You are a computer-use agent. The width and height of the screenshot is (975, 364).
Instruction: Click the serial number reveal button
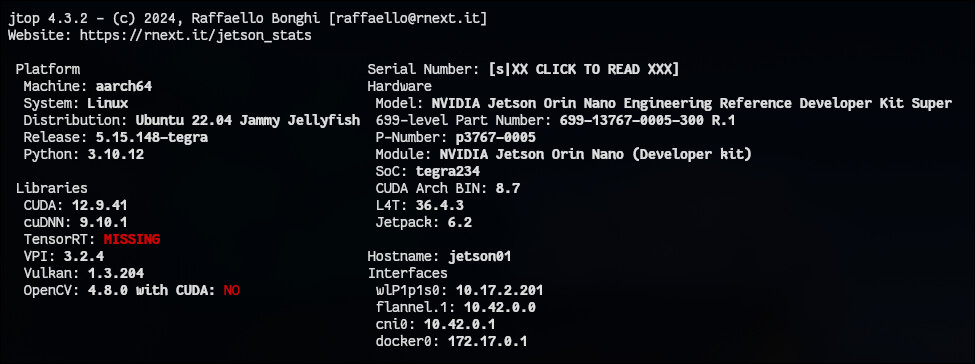click(585, 69)
